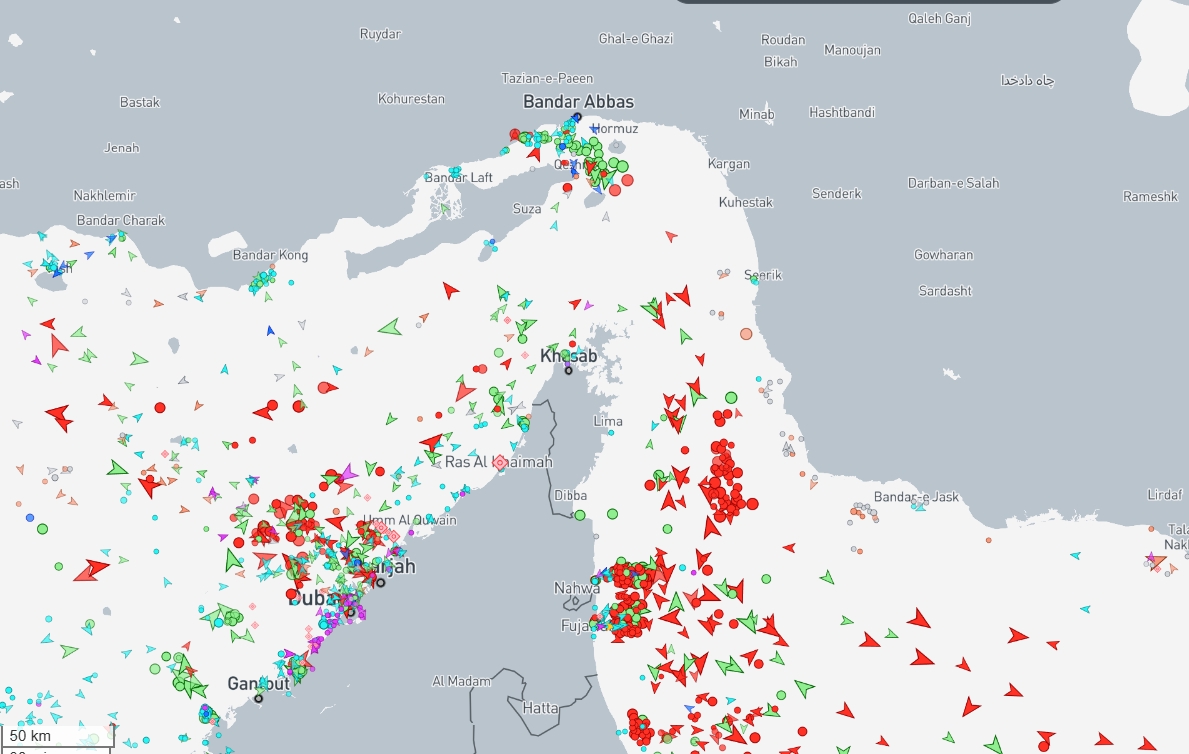Select the salmon circle vessel south of Seerik
Screen dimensions: 1189x754
(x=746, y=334)
